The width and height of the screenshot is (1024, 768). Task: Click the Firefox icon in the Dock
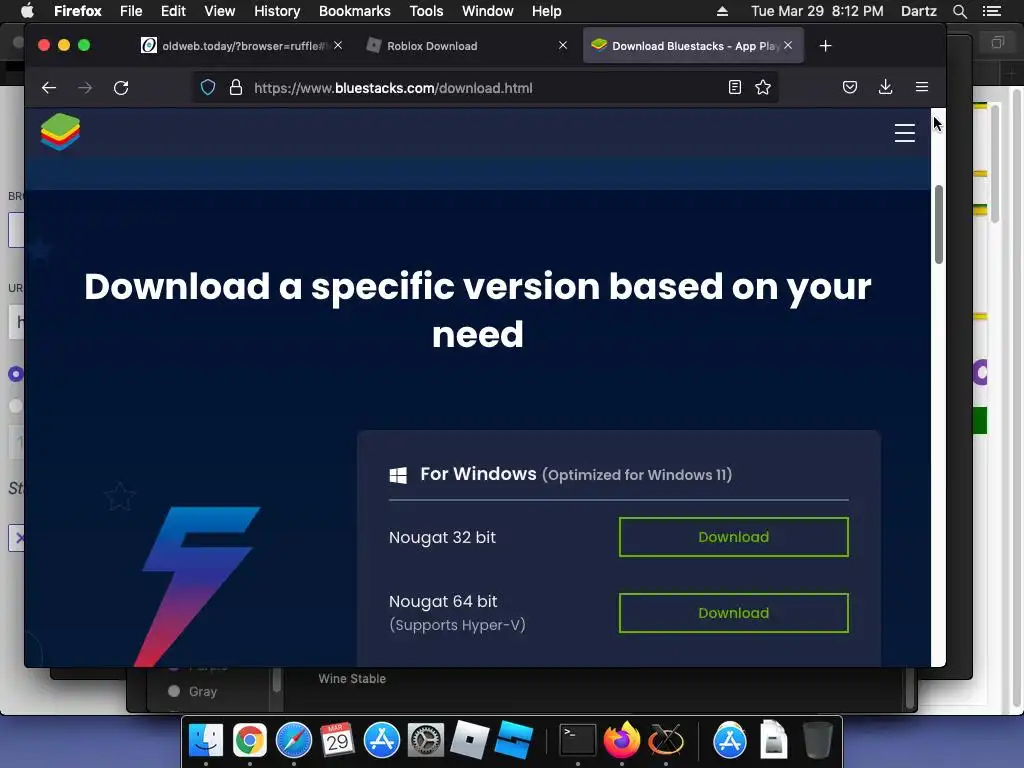click(x=622, y=741)
